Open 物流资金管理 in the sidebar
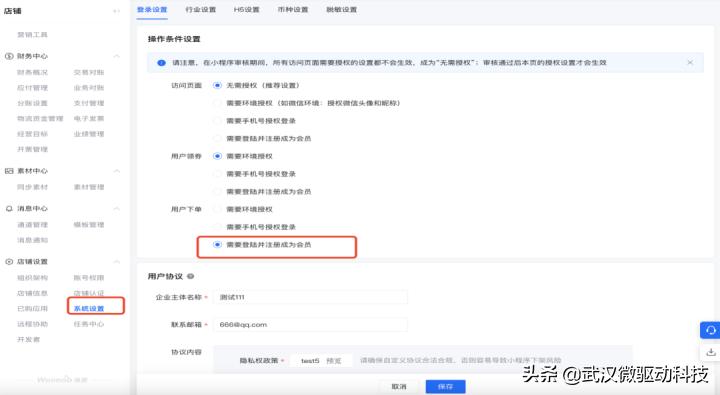 (40, 118)
